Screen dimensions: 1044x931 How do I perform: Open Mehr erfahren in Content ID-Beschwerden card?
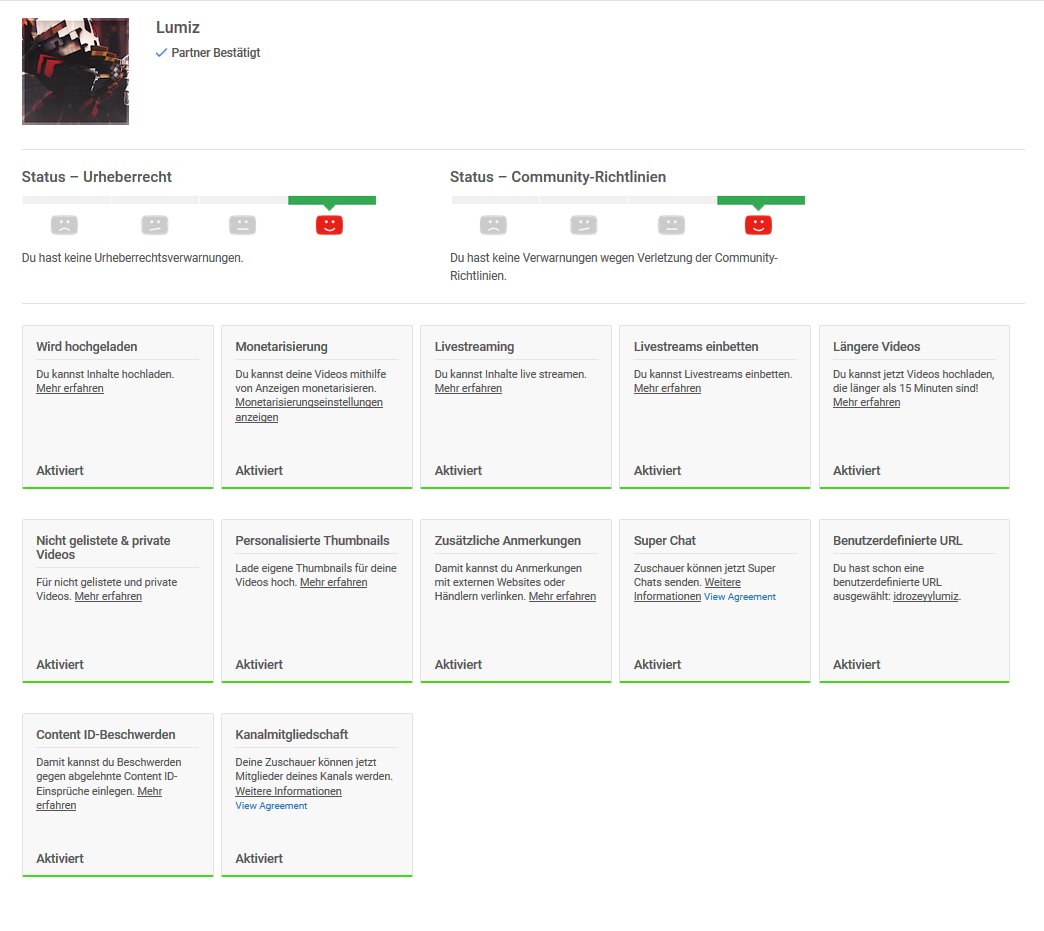tap(99, 798)
